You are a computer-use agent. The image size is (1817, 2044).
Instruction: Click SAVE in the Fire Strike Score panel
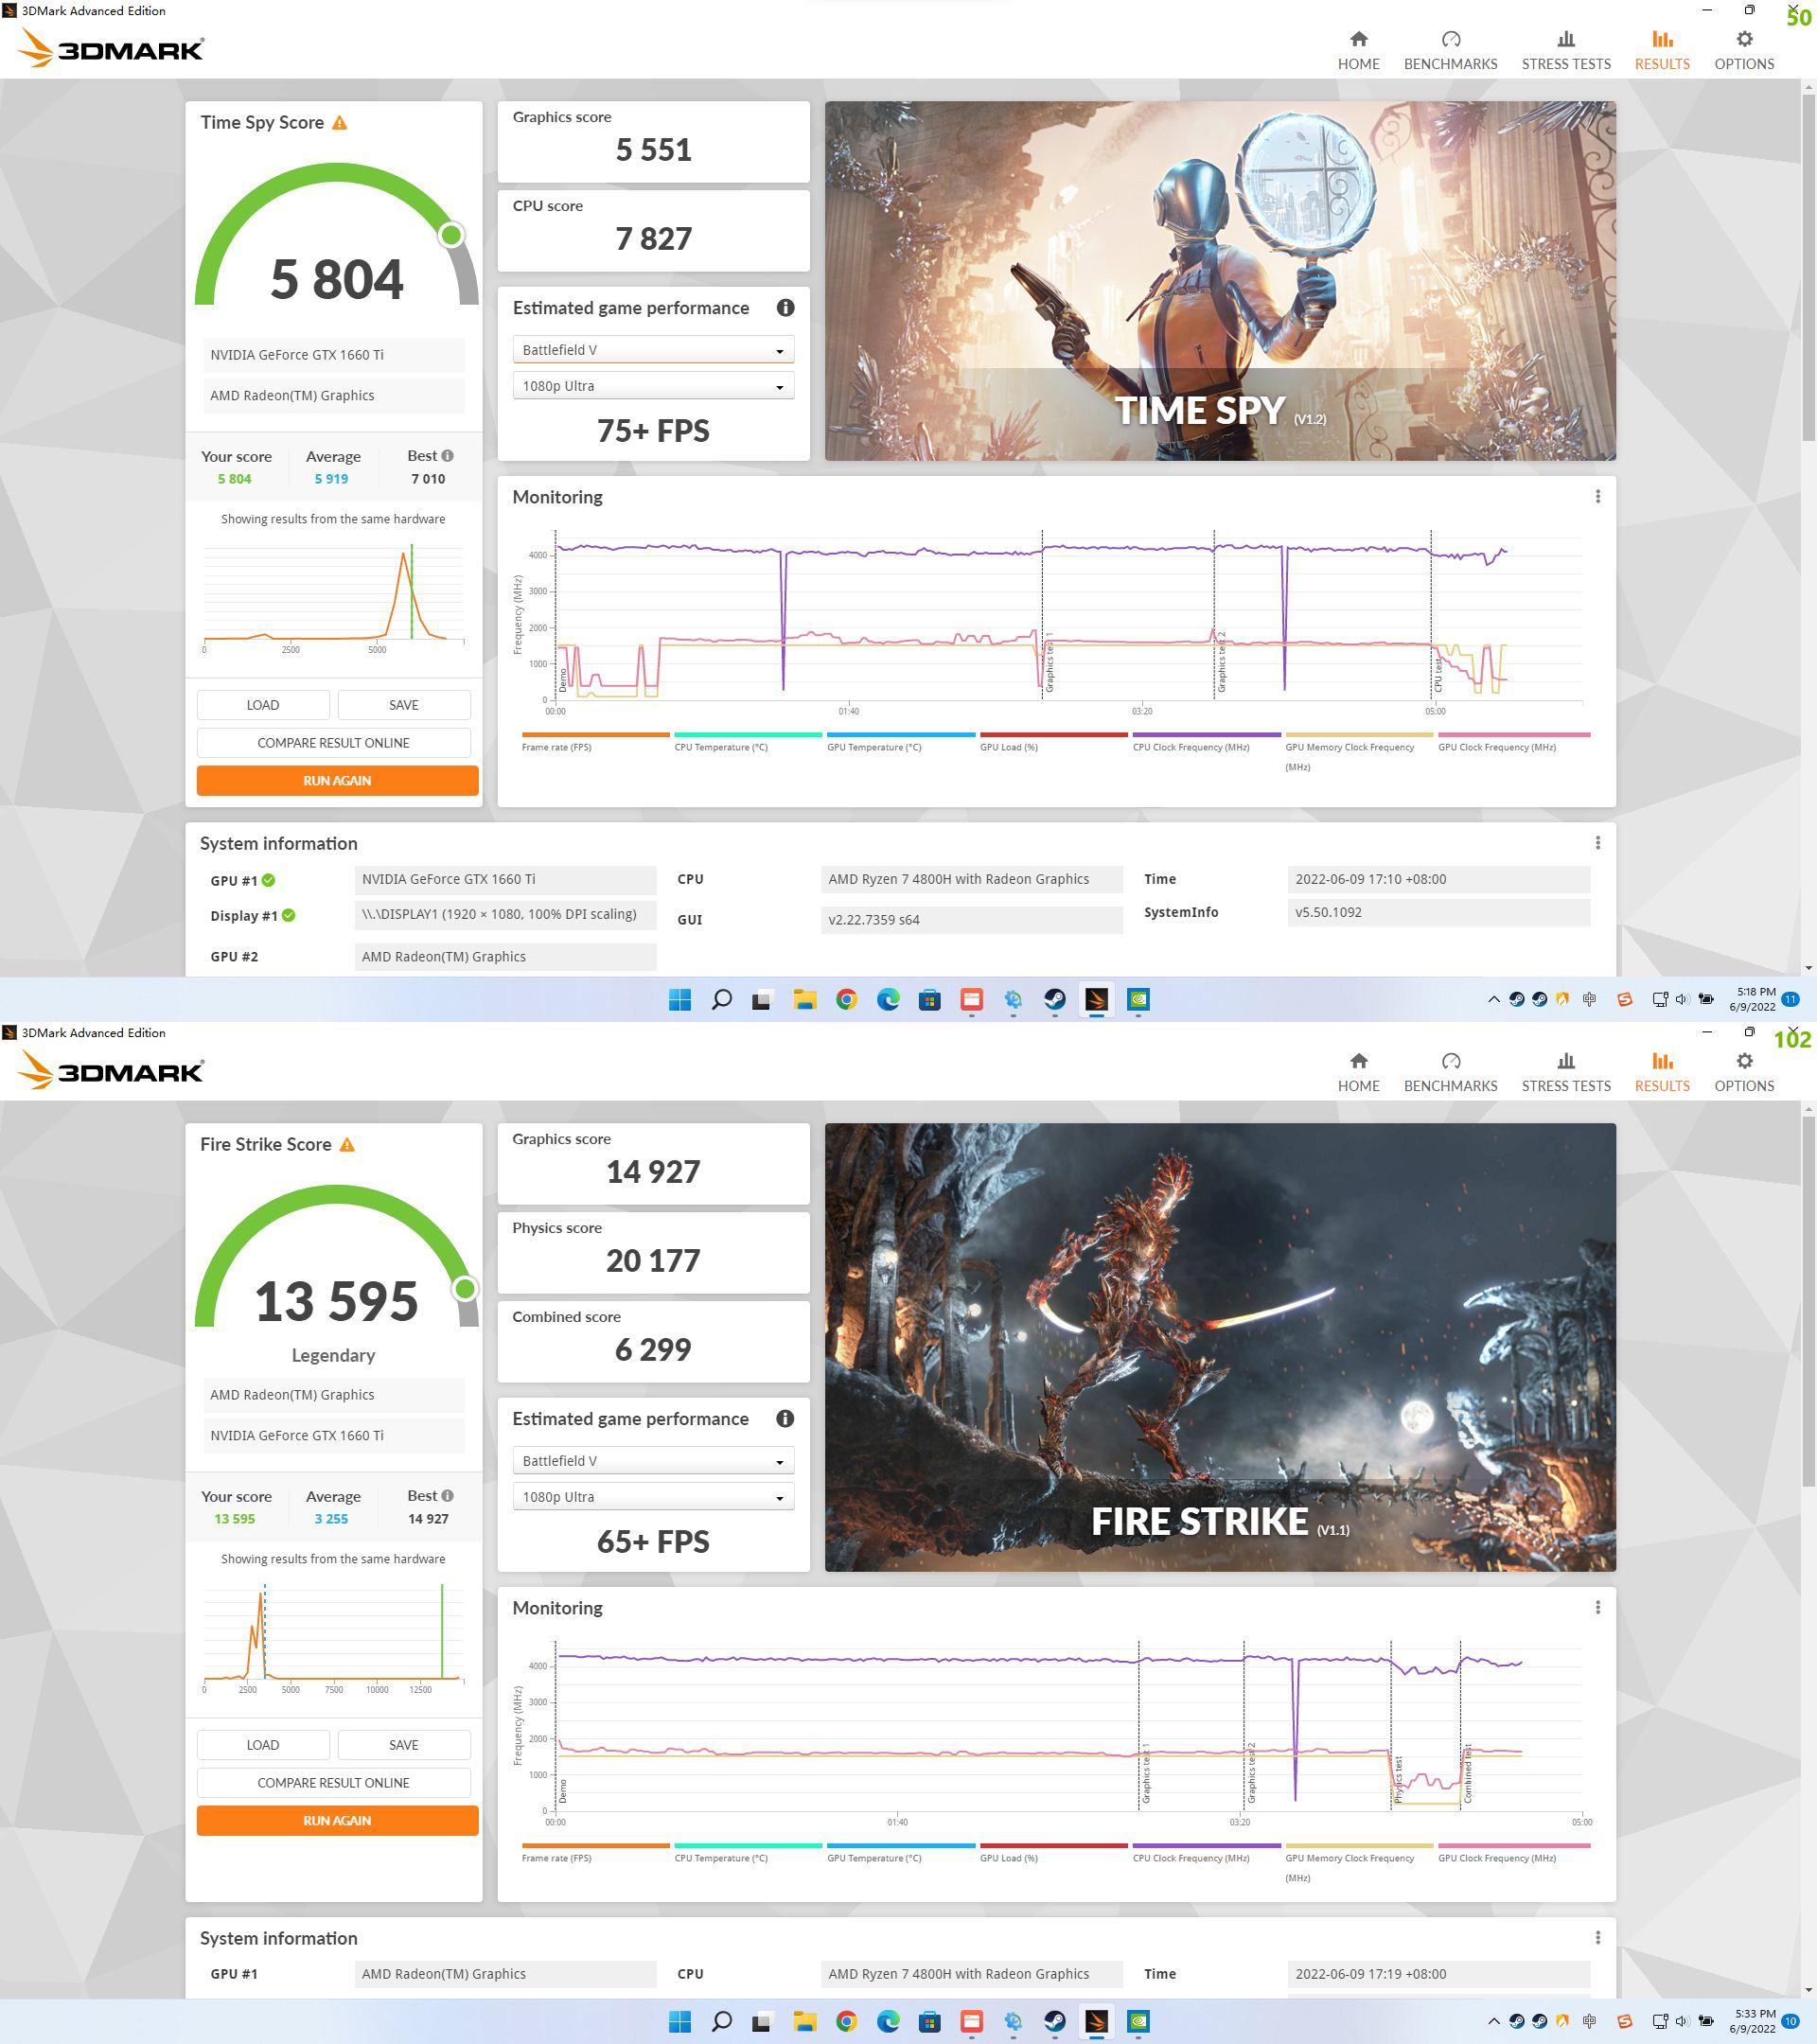404,1745
